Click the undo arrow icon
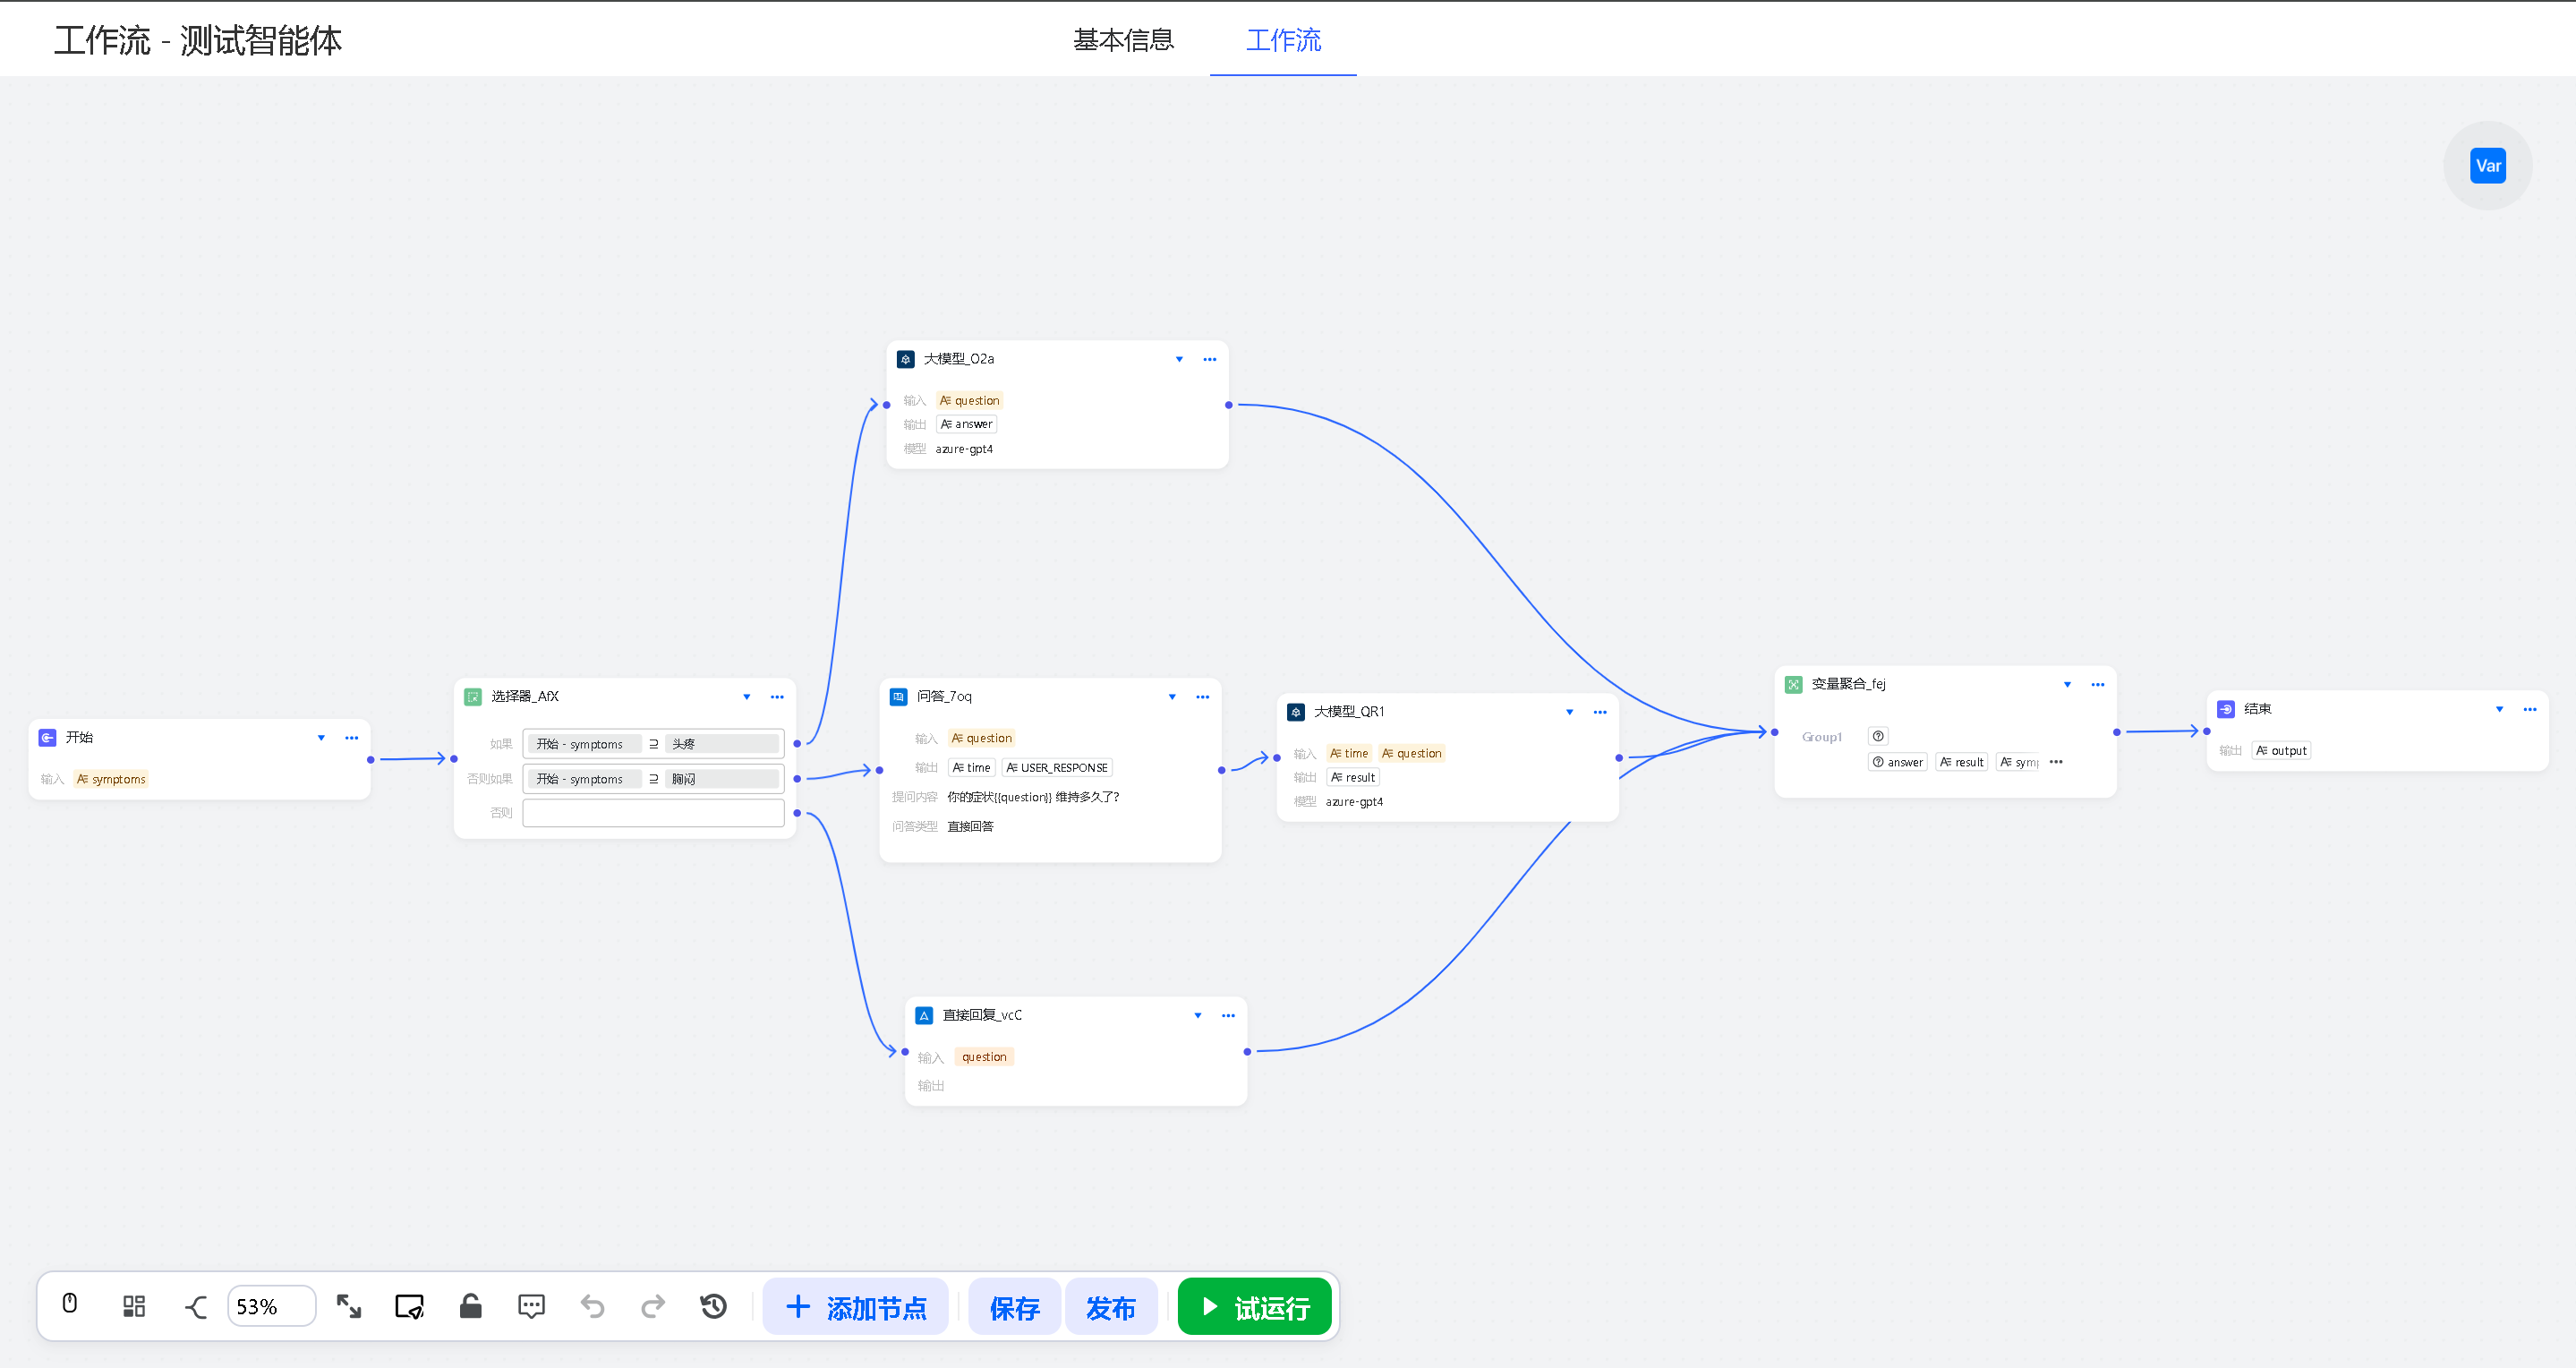Image resolution: width=2576 pixels, height=1368 pixels. (x=592, y=1306)
